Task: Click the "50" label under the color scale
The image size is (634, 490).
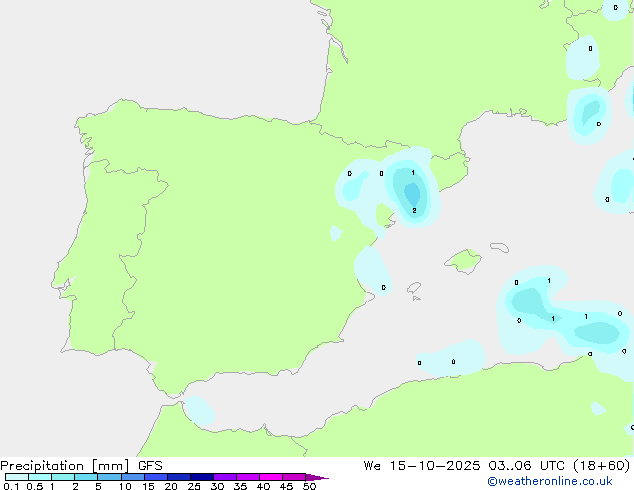Action: tap(309, 487)
